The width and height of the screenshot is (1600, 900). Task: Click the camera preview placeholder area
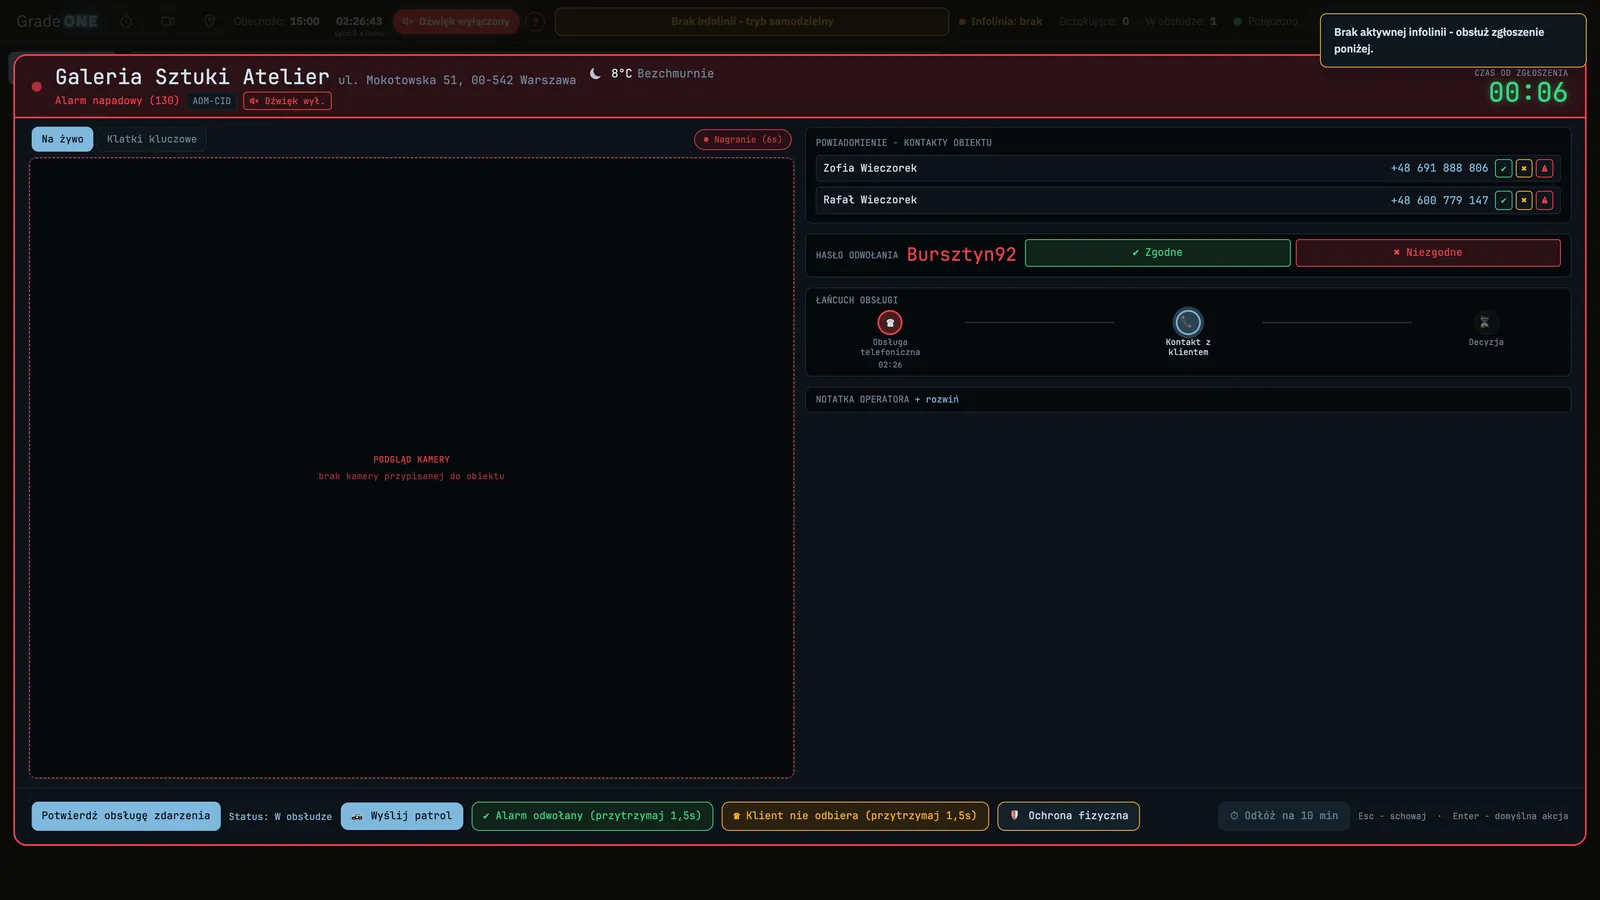[412, 468]
